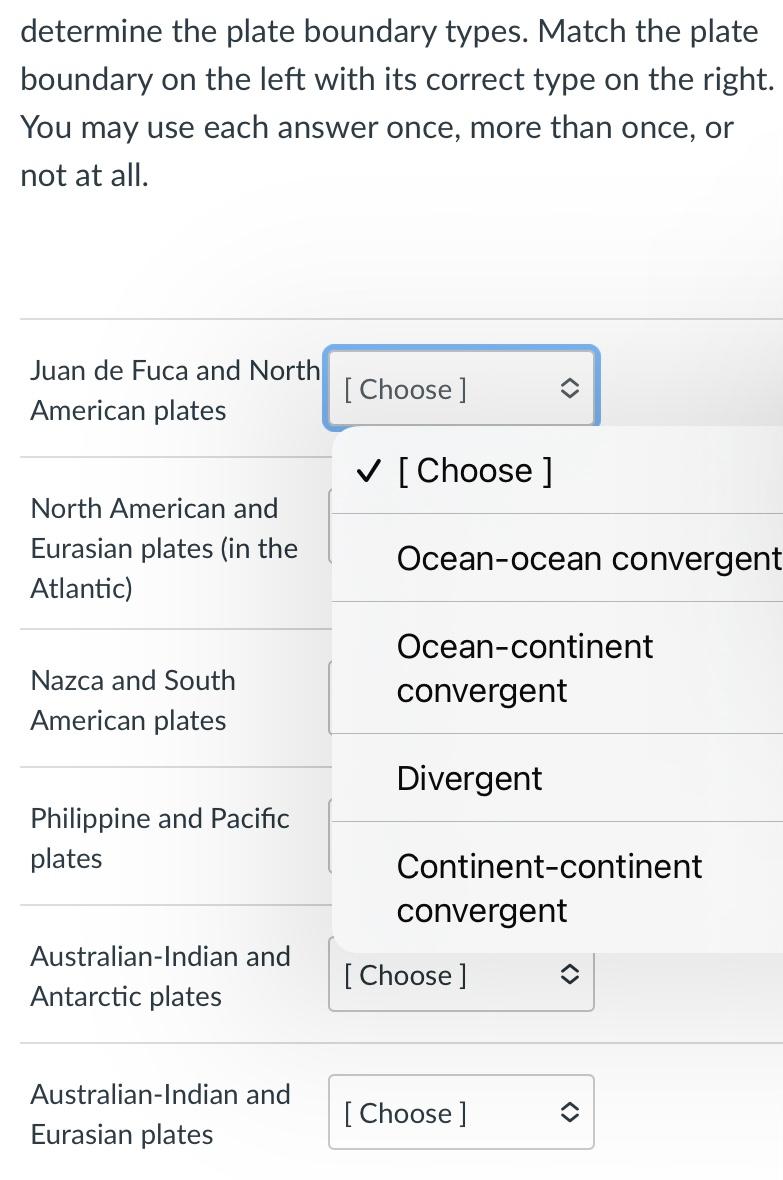Click the North American and Eurasian plates label
Viewport: 783px width, 1180px height.
click(164, 548)
